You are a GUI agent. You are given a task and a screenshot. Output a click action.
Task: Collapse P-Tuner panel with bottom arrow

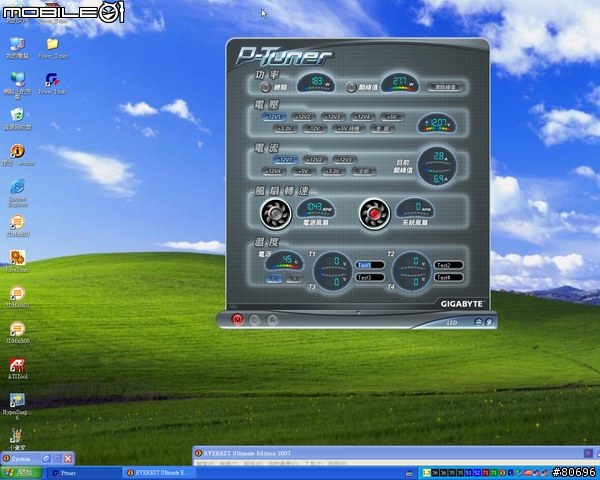[x=358, y=312]
